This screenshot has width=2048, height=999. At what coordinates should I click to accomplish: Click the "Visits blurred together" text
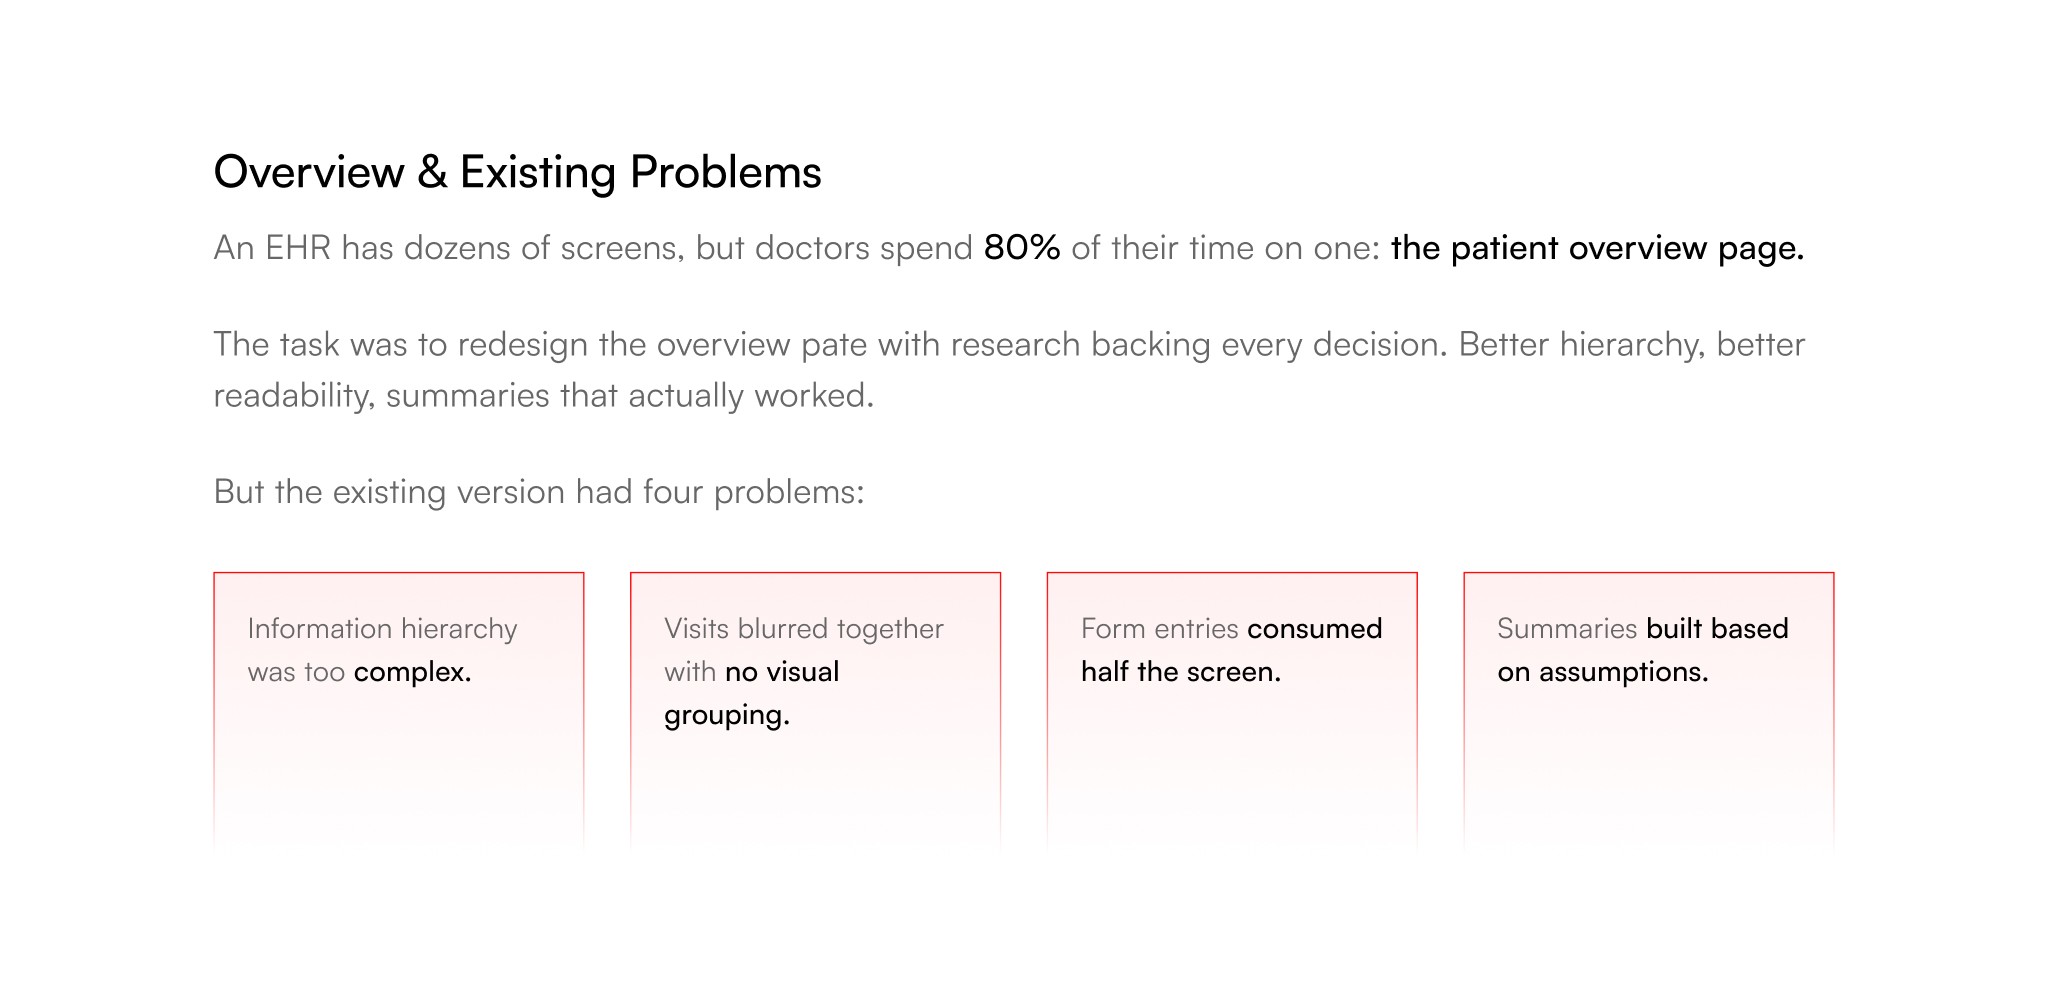point(803,629)
